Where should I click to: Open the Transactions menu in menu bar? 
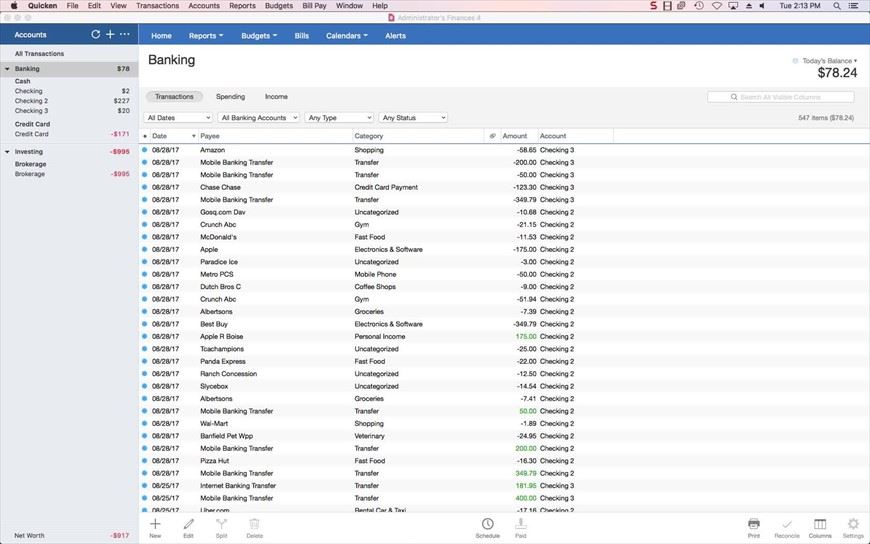tap(157, 6)
